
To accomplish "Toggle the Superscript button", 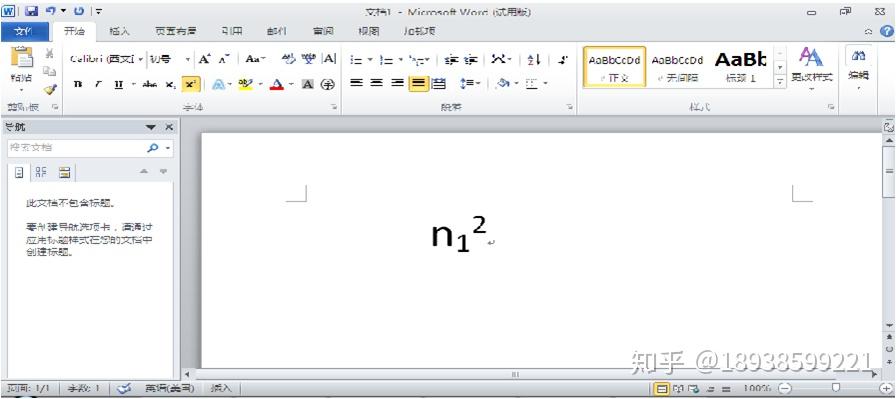I will click(190, 85).
